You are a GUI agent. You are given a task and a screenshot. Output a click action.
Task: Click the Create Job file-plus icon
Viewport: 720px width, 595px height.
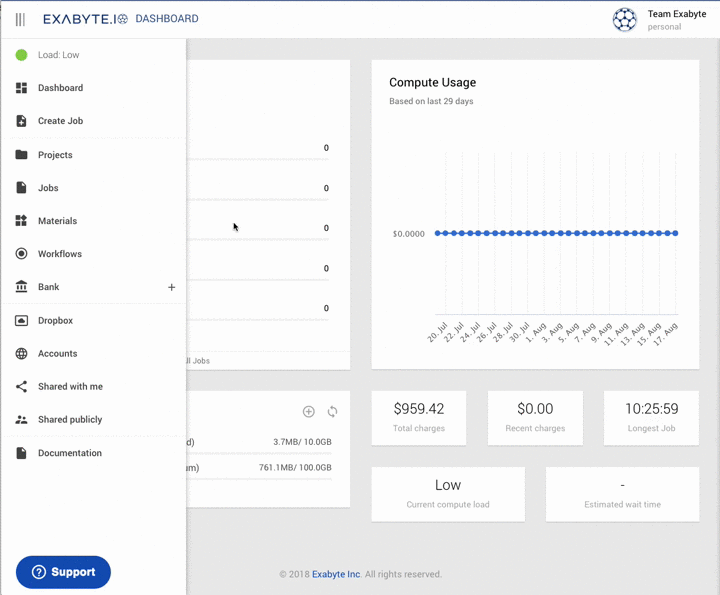[x=21, y=121]
